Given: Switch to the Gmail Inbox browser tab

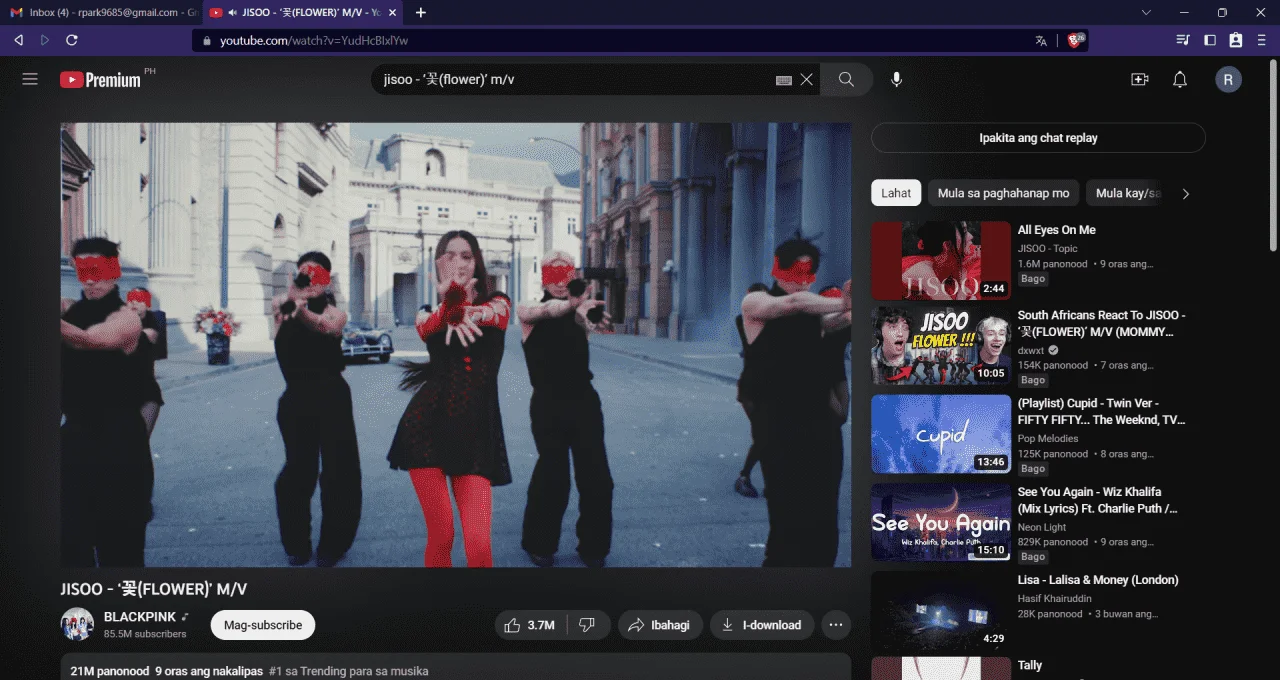Looking at the screenshot, I should (101, 12).
